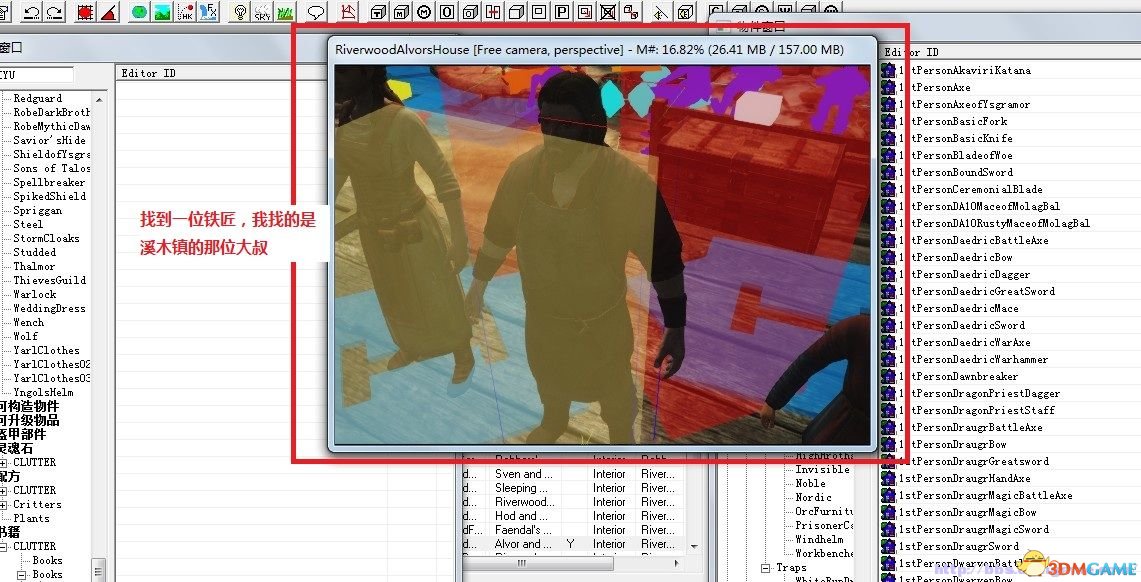Expand the Critters tree node
This screenshot has width=1141, height=582.
(x=4, y=505)
